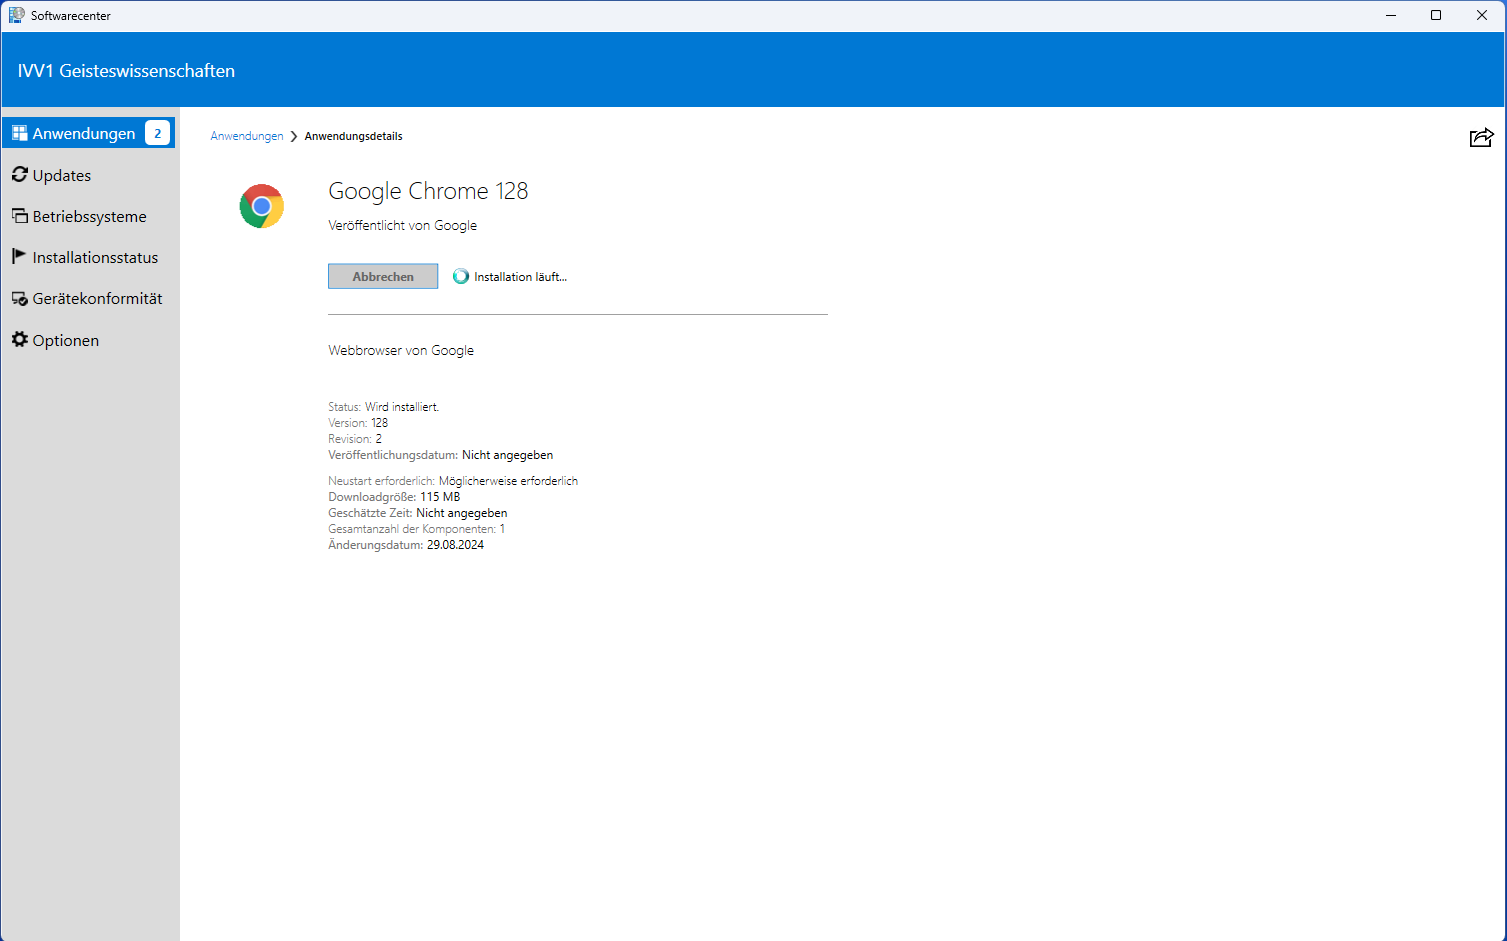Screen dimensions: 1507x941
Task: Open Optionen via the gear icon
Action: [x=20, y=340]
